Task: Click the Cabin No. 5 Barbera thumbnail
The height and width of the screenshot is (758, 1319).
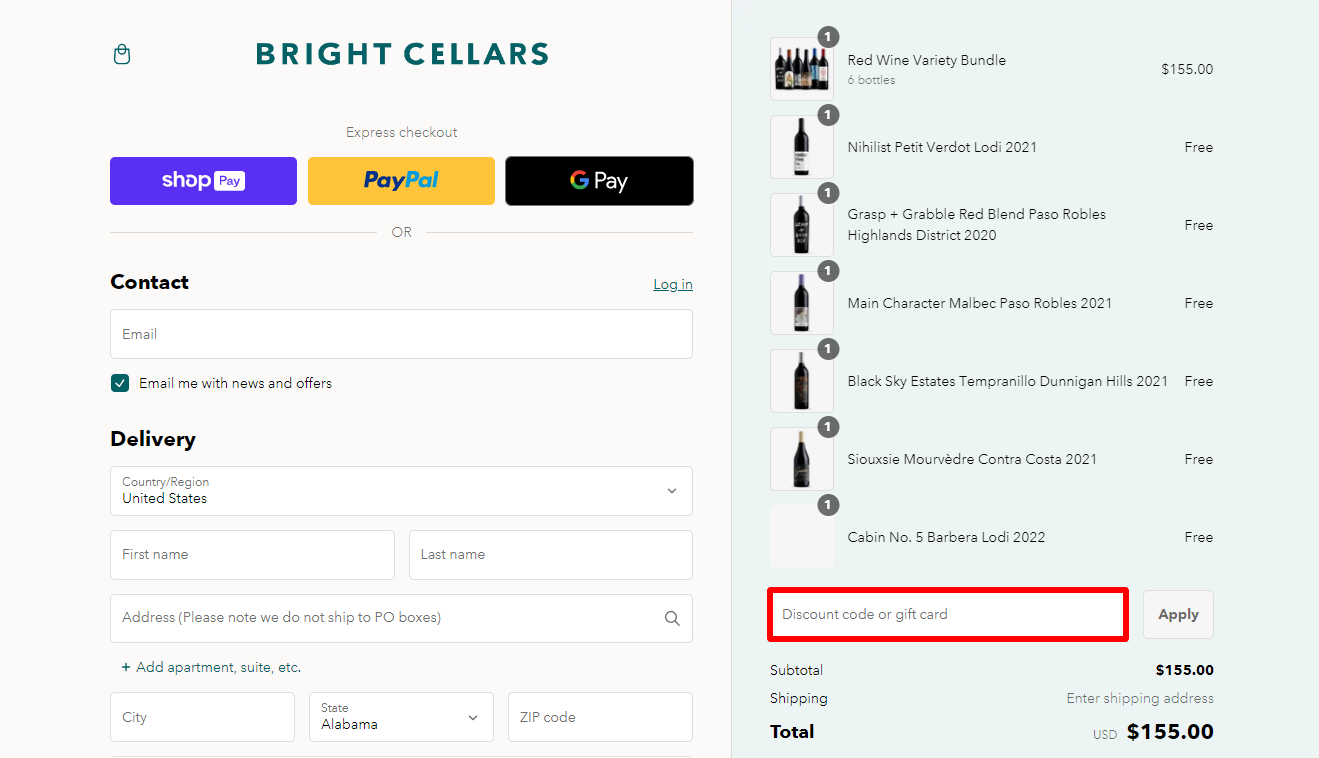Action: 801,536
